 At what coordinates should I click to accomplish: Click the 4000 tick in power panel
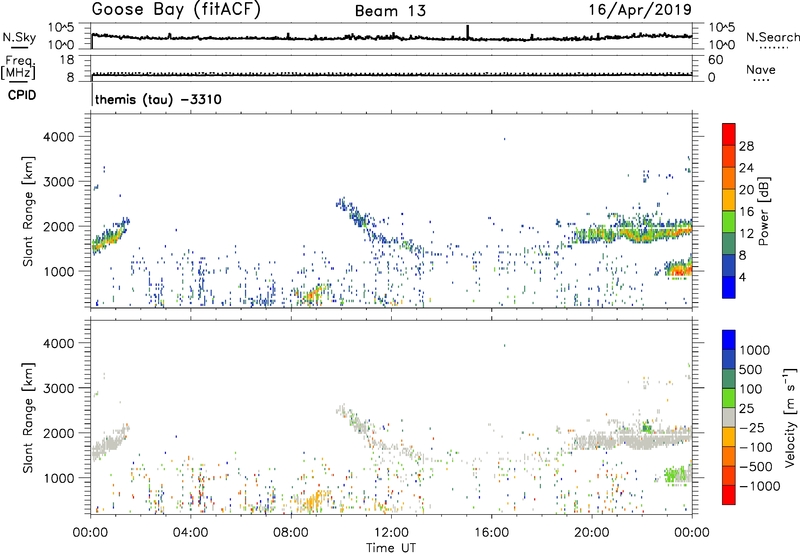(x=58, y=137)
